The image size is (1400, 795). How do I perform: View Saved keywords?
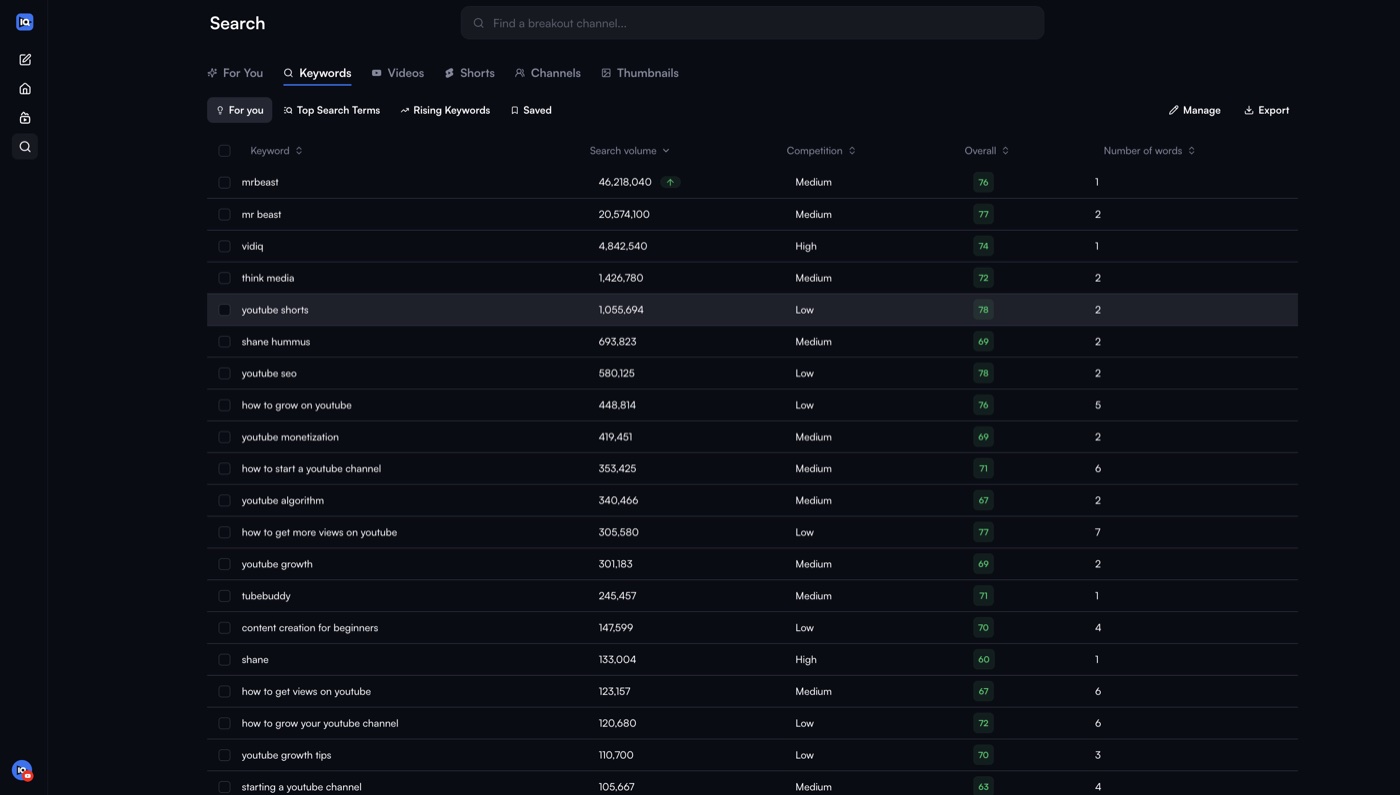tap(531, 110)
